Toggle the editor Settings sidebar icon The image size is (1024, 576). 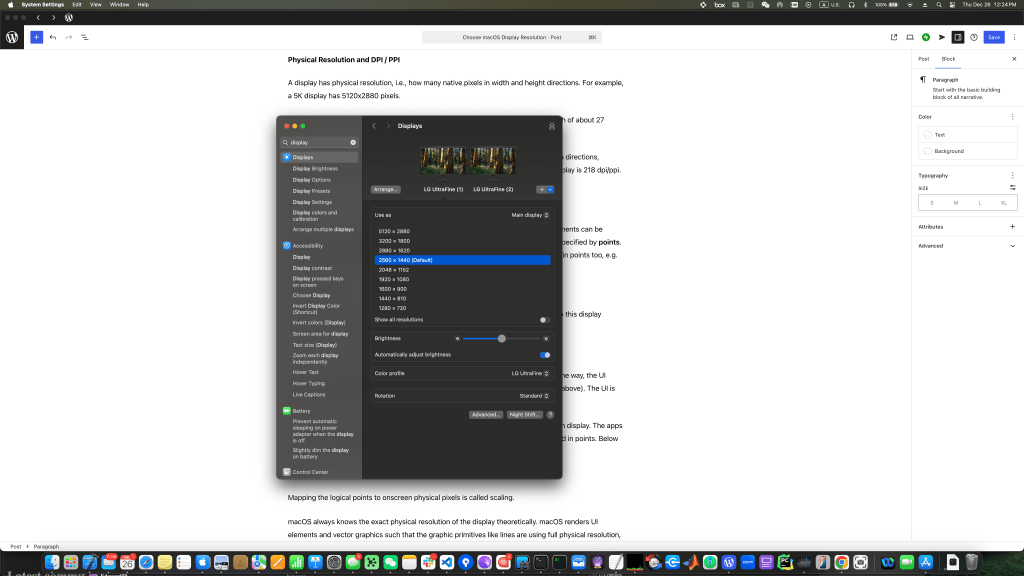point(957,37)
